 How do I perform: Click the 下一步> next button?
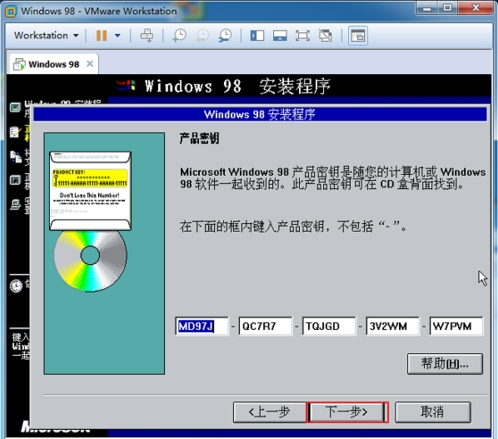(x=347, y=412)
